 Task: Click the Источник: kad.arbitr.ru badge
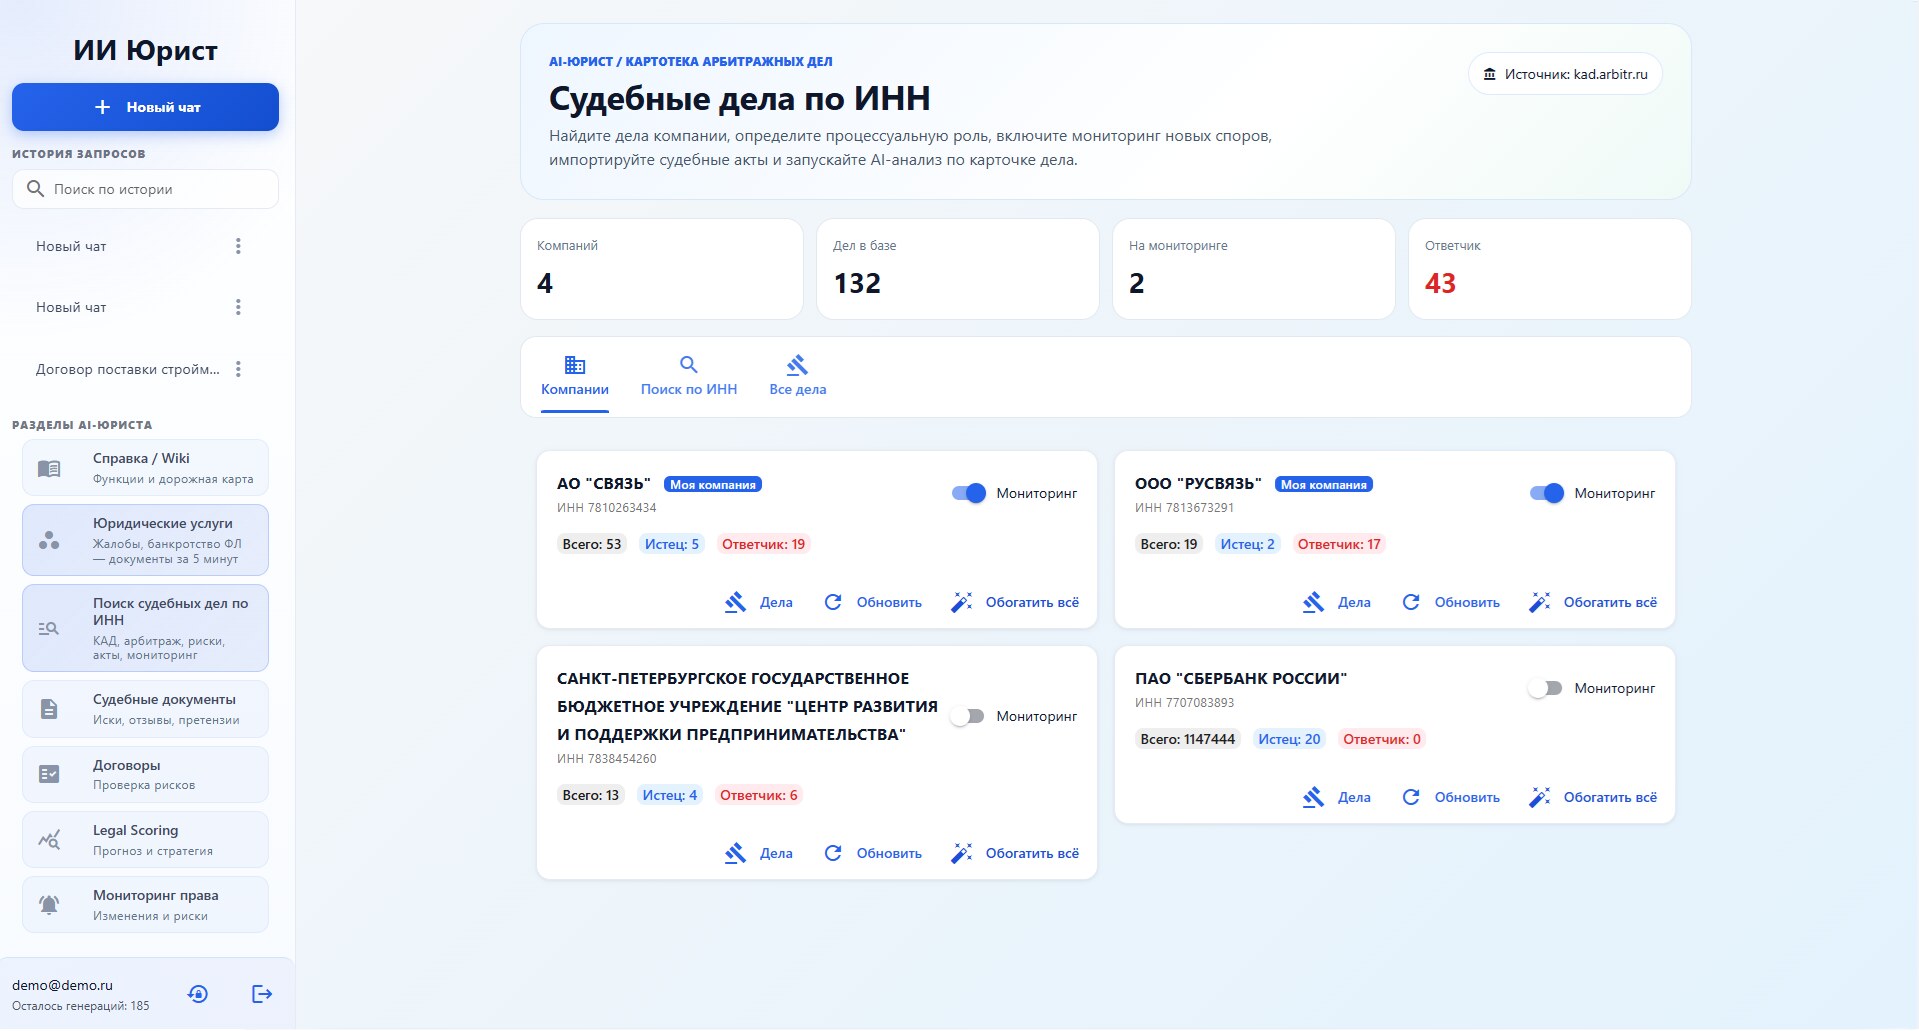[x=1565, y=74]
